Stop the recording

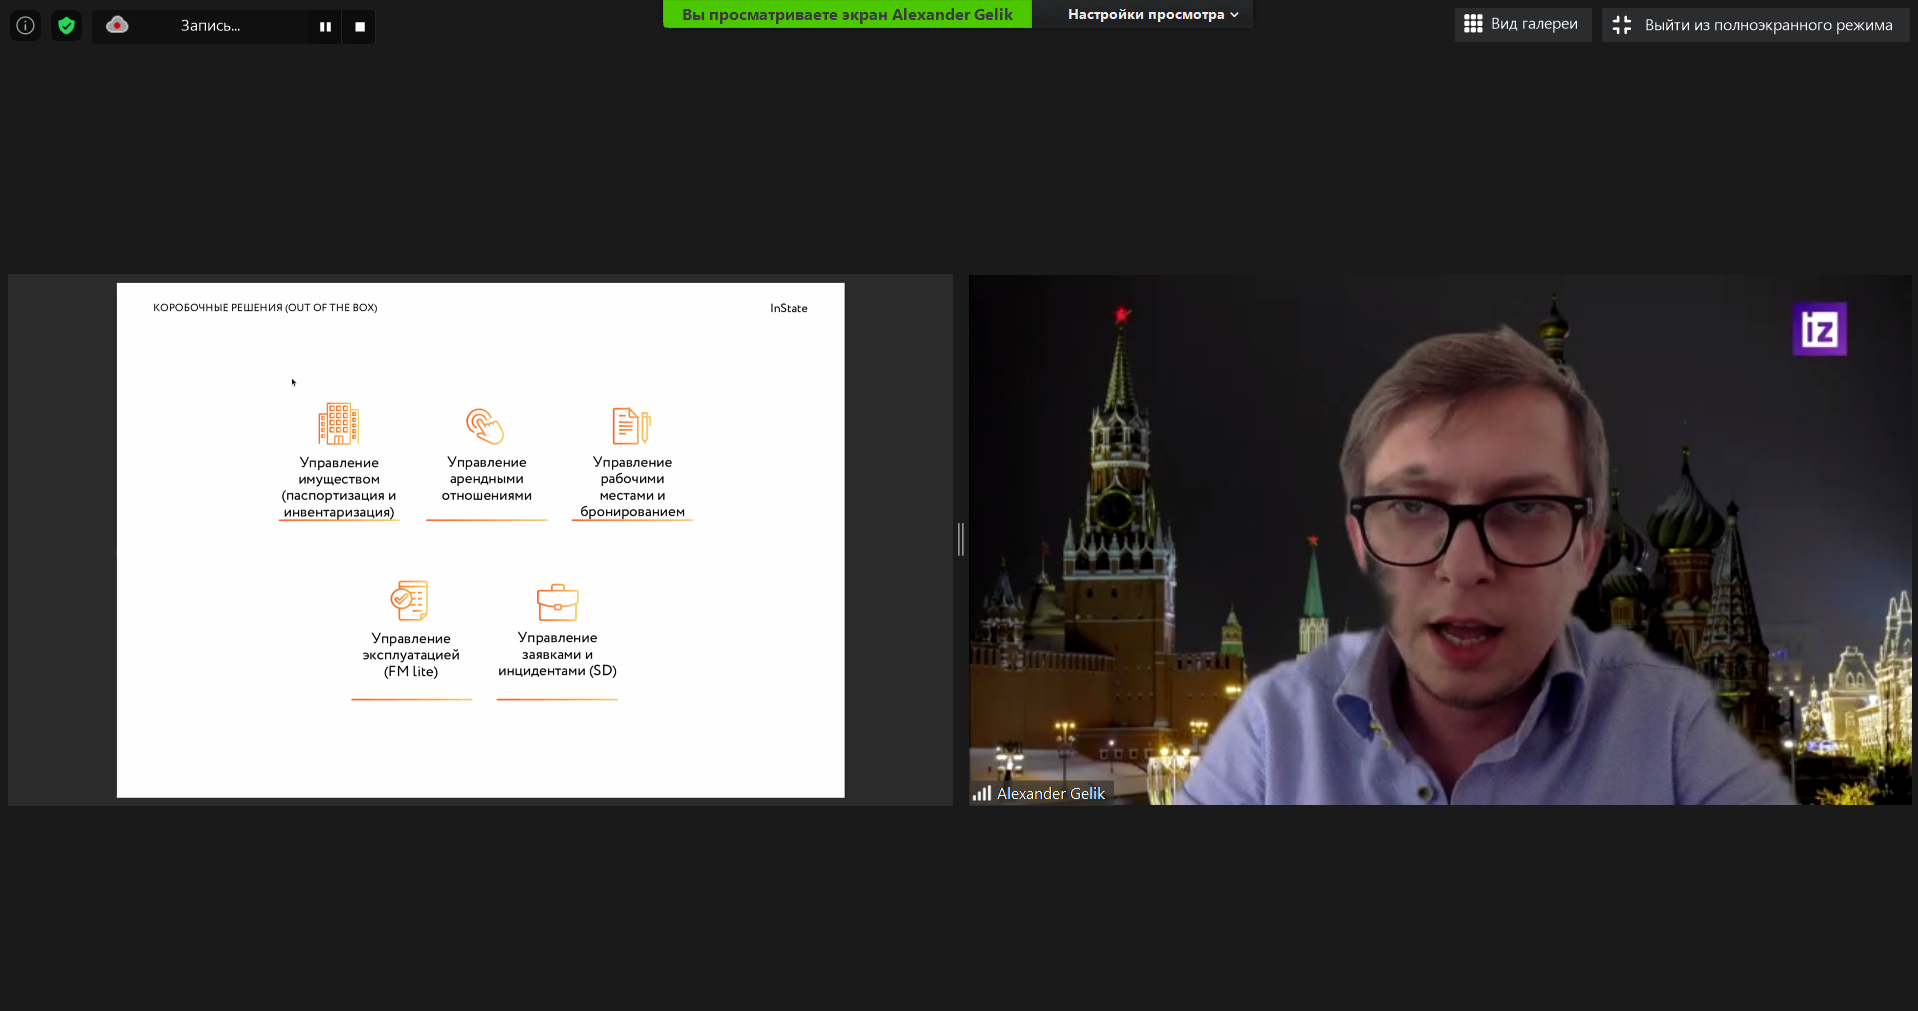point(360,26)
